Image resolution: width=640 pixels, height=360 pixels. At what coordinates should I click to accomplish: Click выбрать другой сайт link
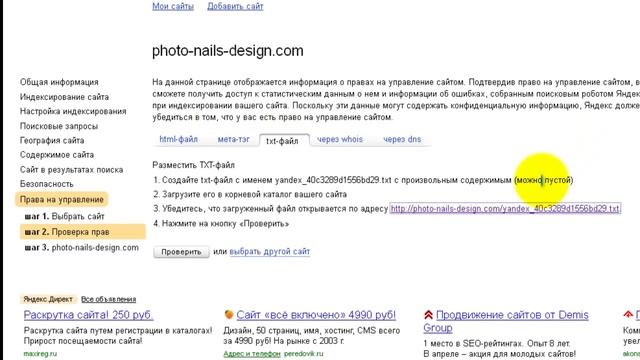[x=270, y=251]
